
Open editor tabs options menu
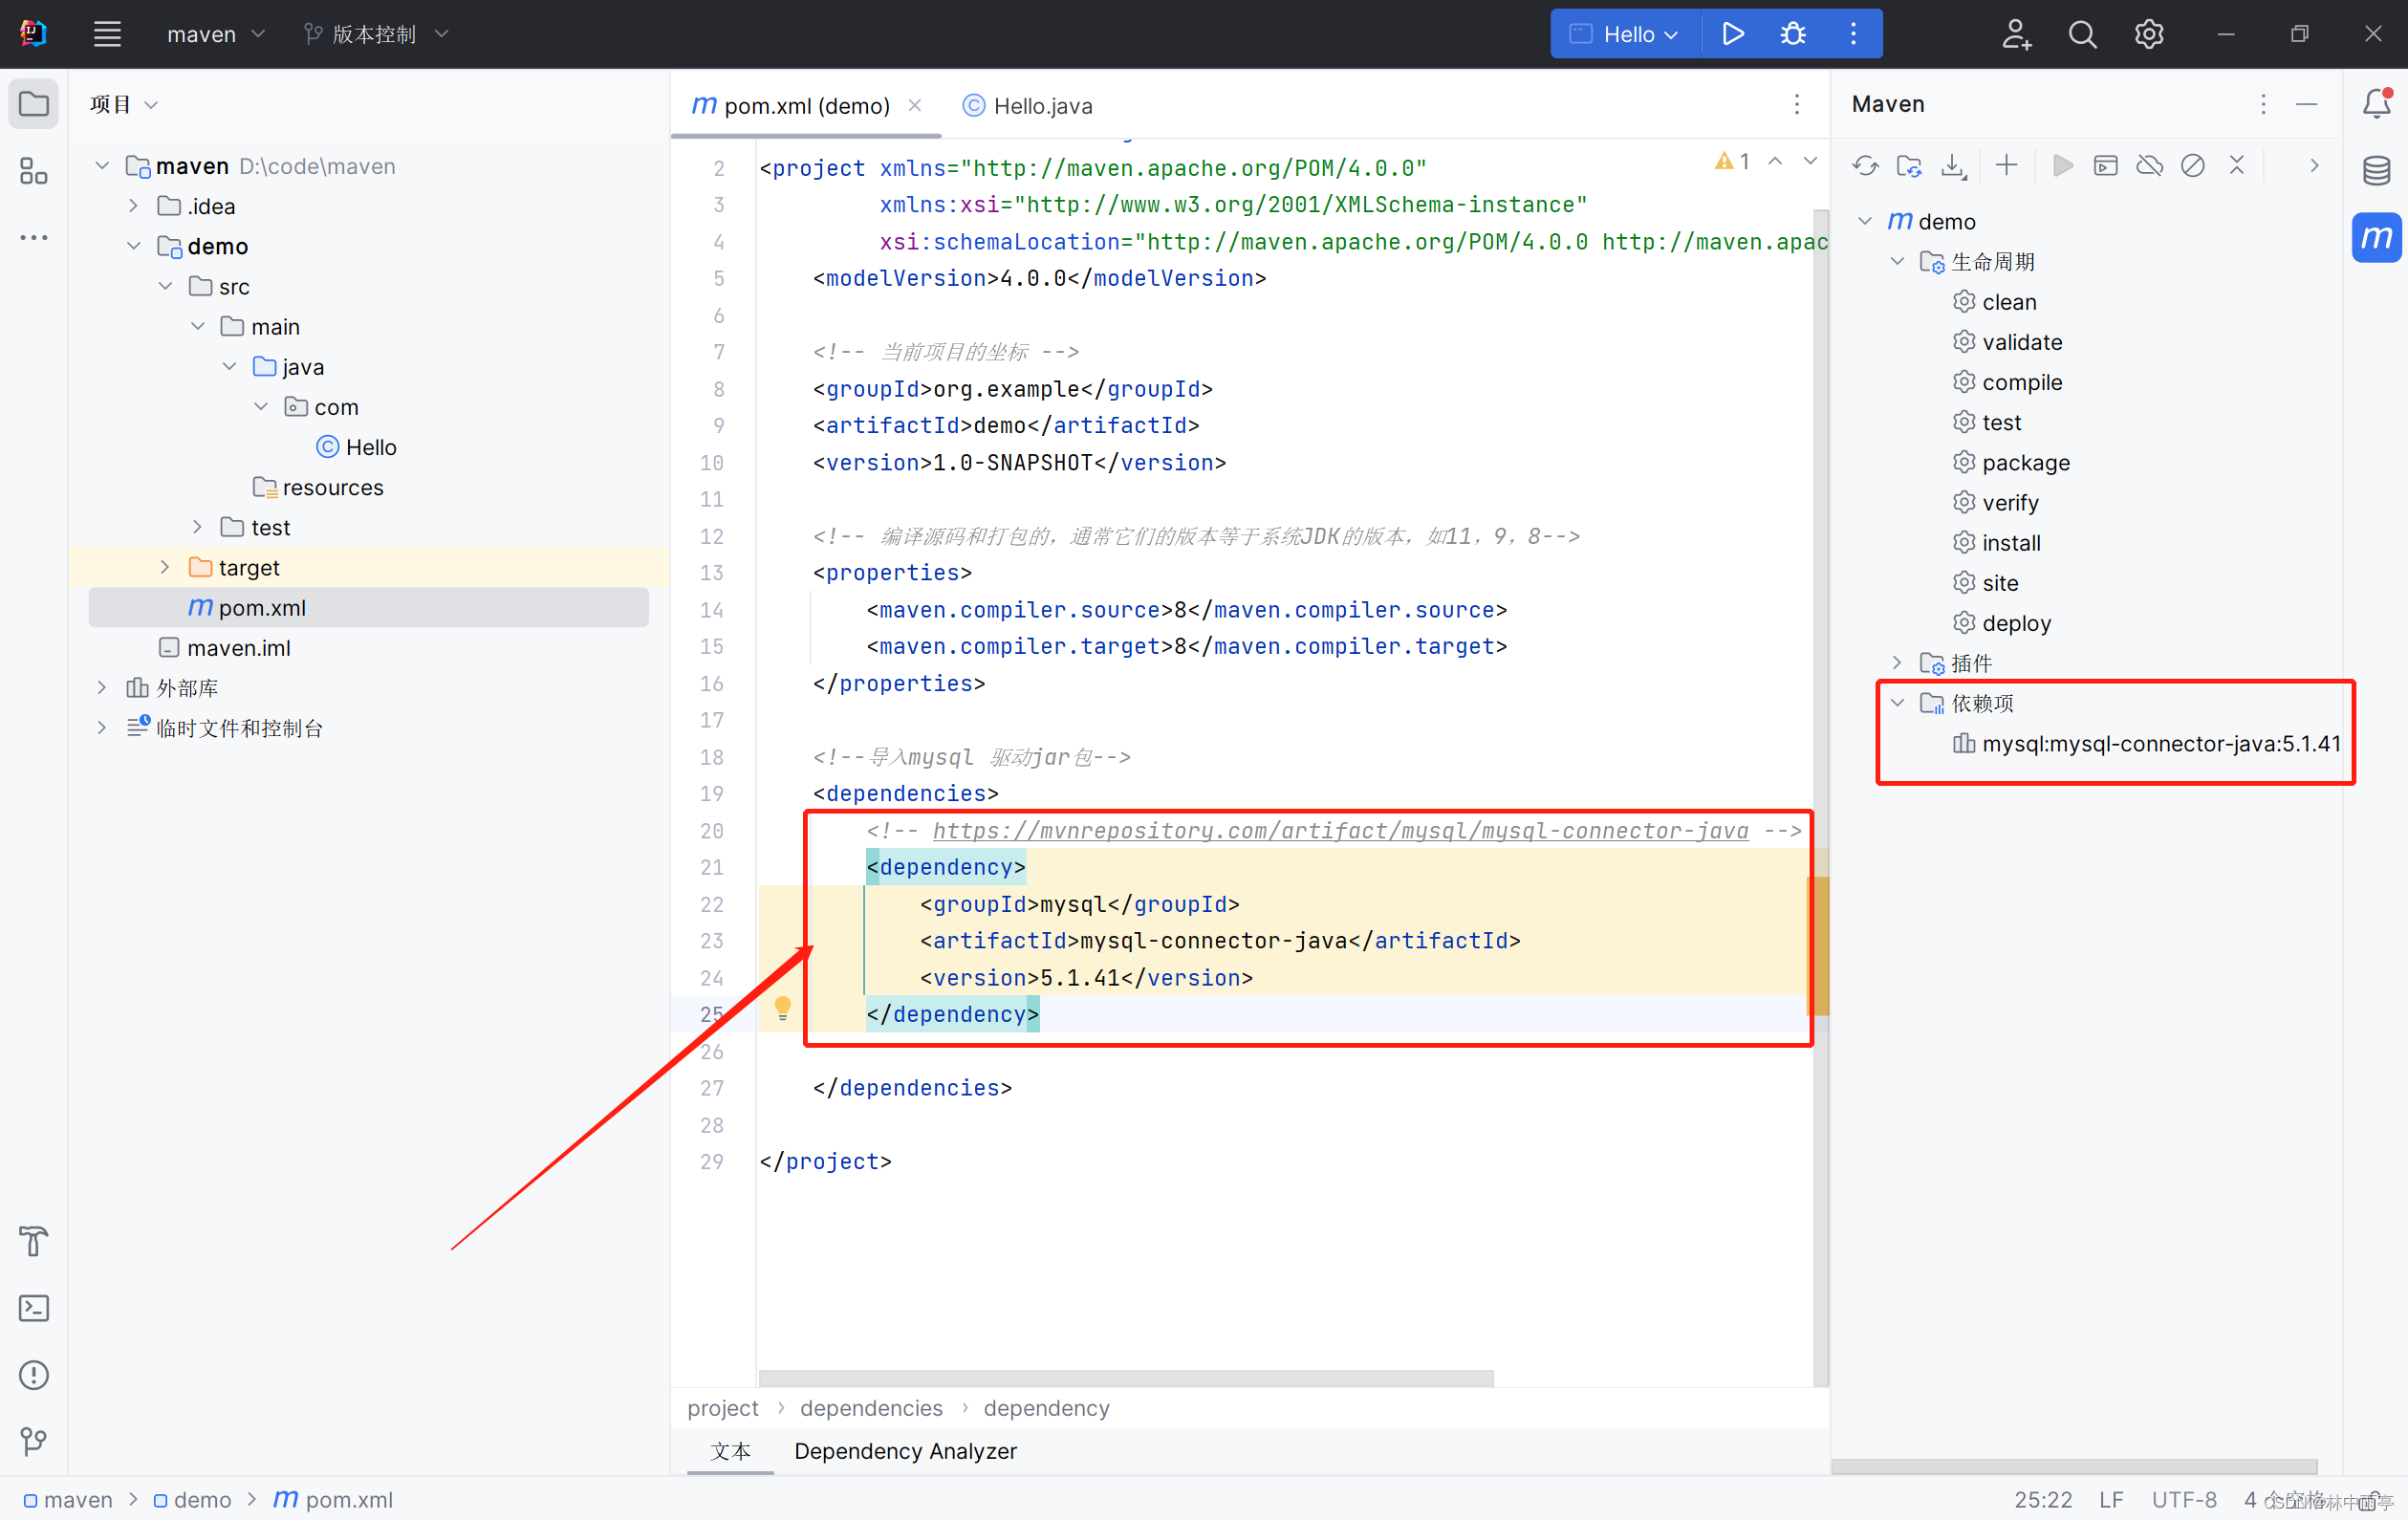point(1797,104)
